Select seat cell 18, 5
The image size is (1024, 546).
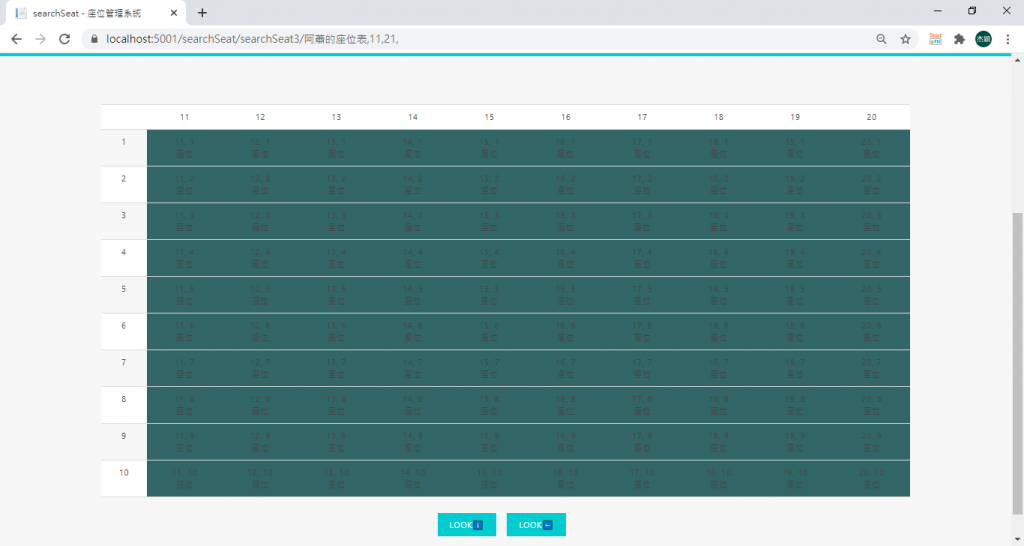(x=718, y=295)
